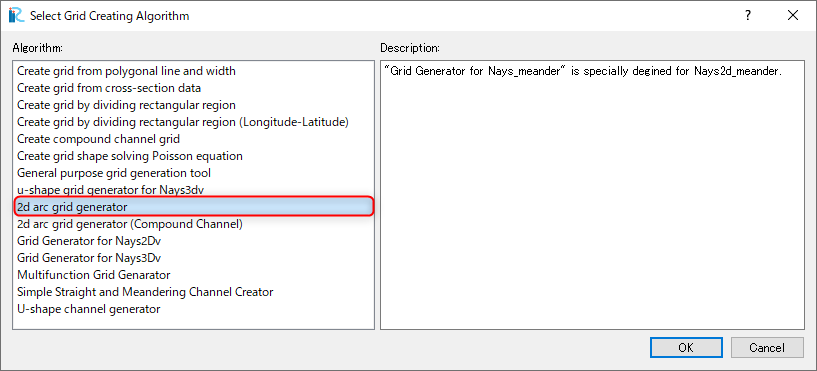Pick "Create grid shape solving Poisson equation"
Image resolution: width=817 pixels, height=371 pixels.
click(130, 156)
